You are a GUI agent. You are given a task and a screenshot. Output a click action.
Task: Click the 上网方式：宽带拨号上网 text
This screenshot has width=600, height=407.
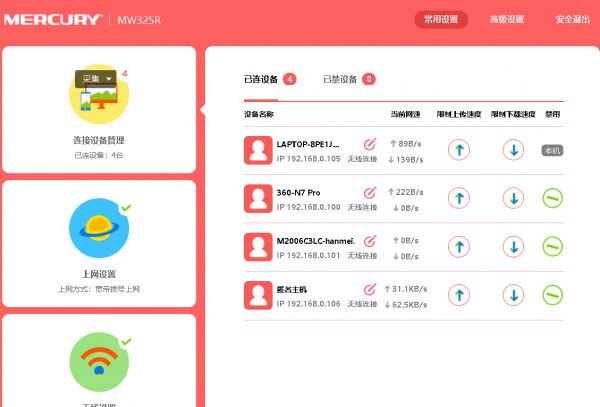coord(99,289)
